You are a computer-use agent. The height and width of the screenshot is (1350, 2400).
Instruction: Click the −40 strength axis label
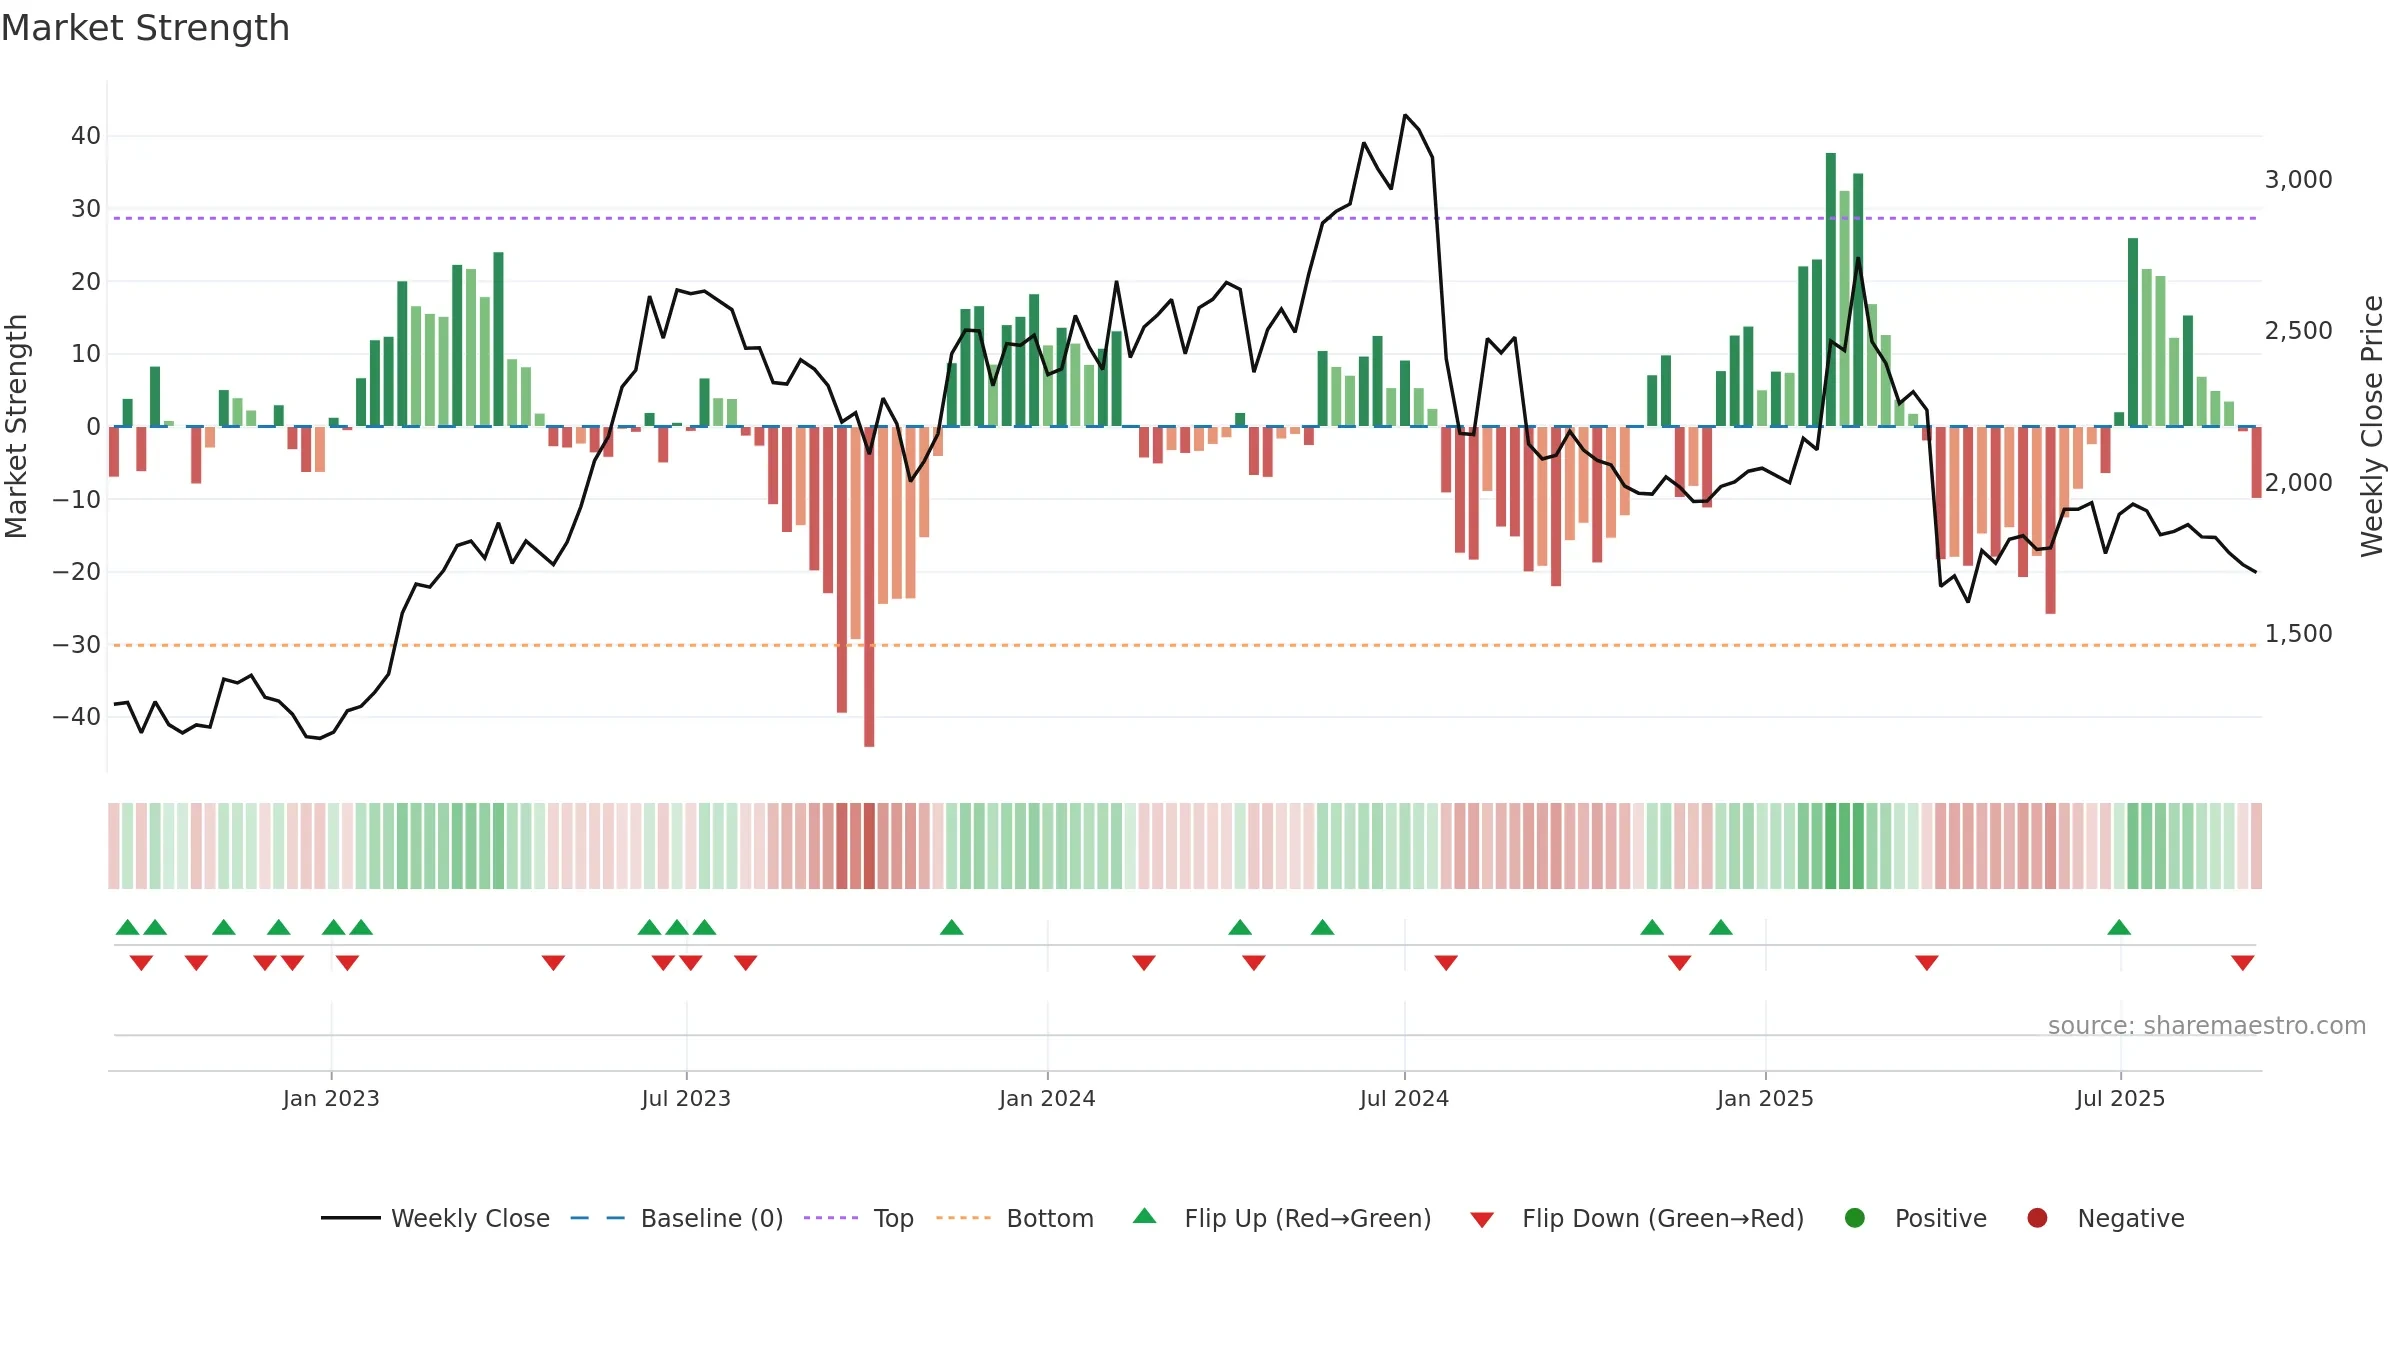pos(77,717)
